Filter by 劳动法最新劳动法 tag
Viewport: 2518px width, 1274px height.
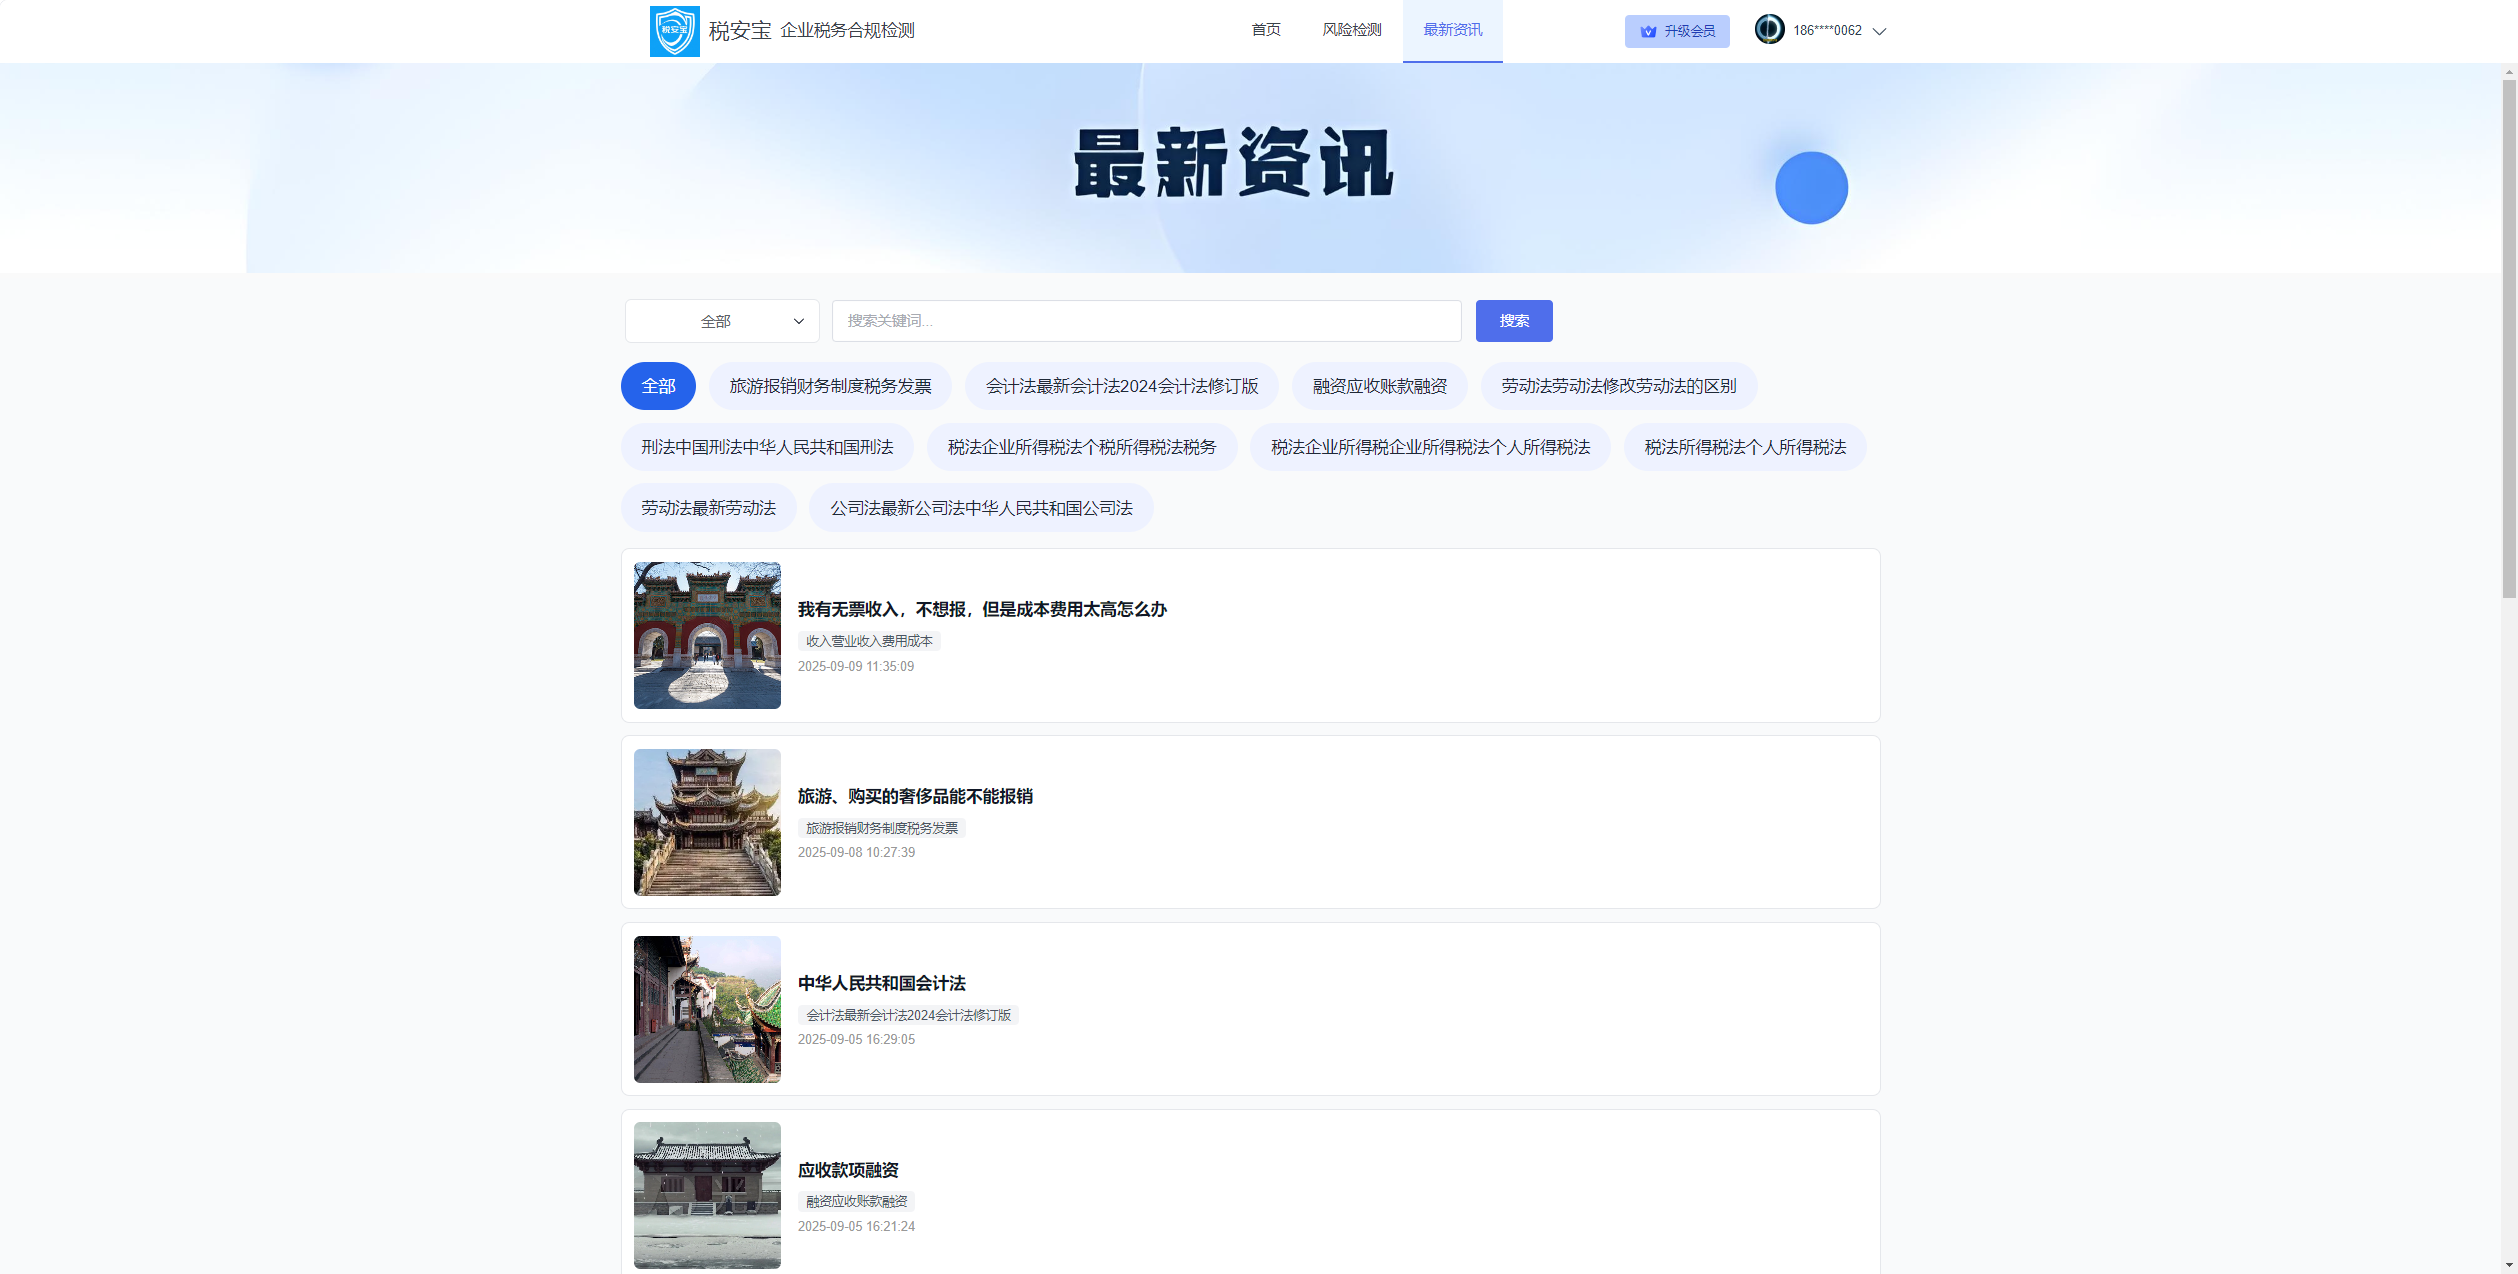tap(708, 508)
